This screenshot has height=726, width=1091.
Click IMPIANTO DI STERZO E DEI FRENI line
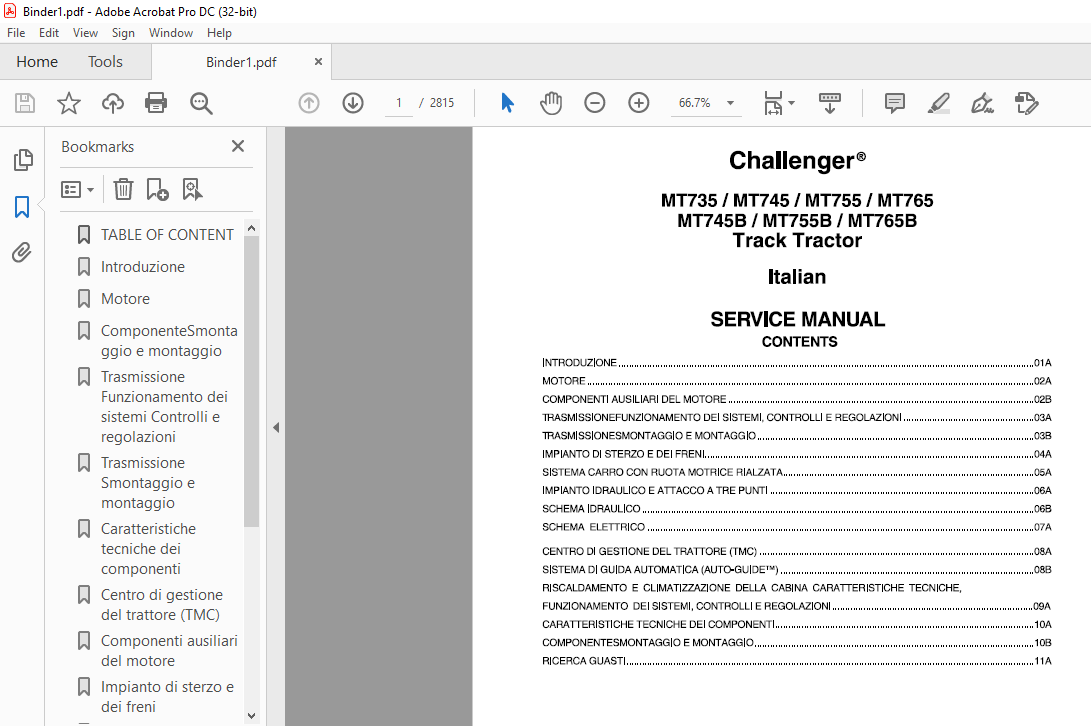point(797,454)
